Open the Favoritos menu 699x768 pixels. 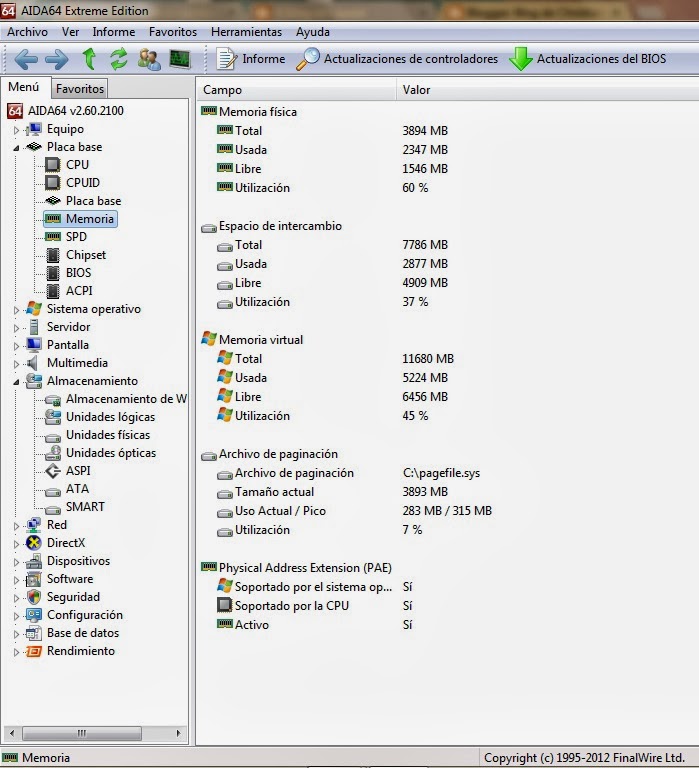coord(173,32)
